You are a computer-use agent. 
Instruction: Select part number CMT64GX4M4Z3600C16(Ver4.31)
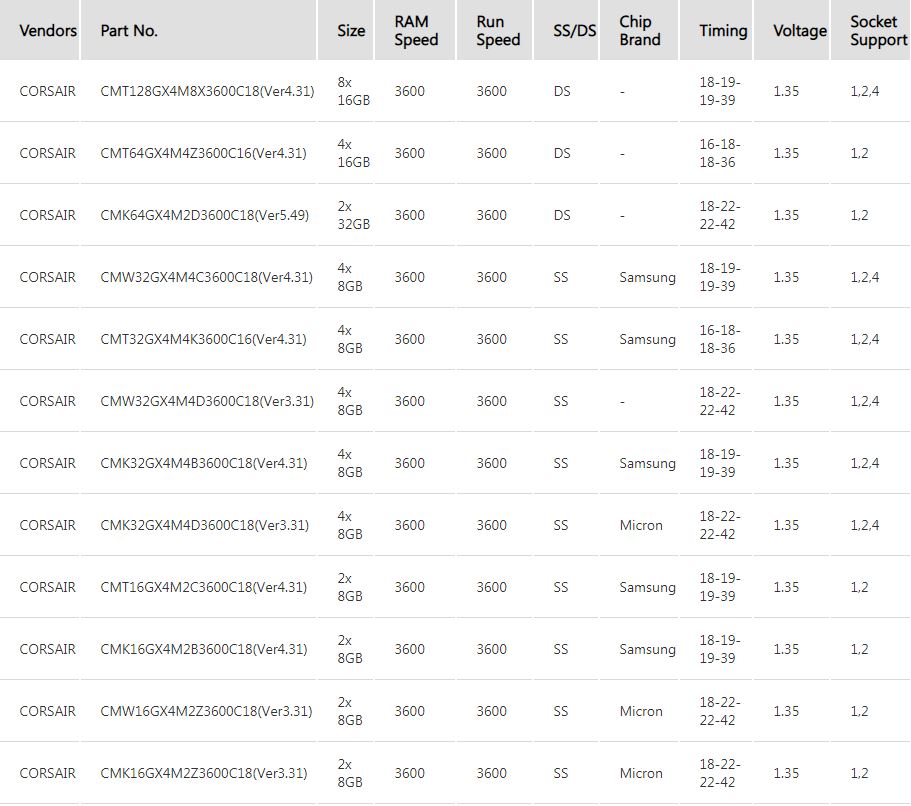(x=203, y=153)
